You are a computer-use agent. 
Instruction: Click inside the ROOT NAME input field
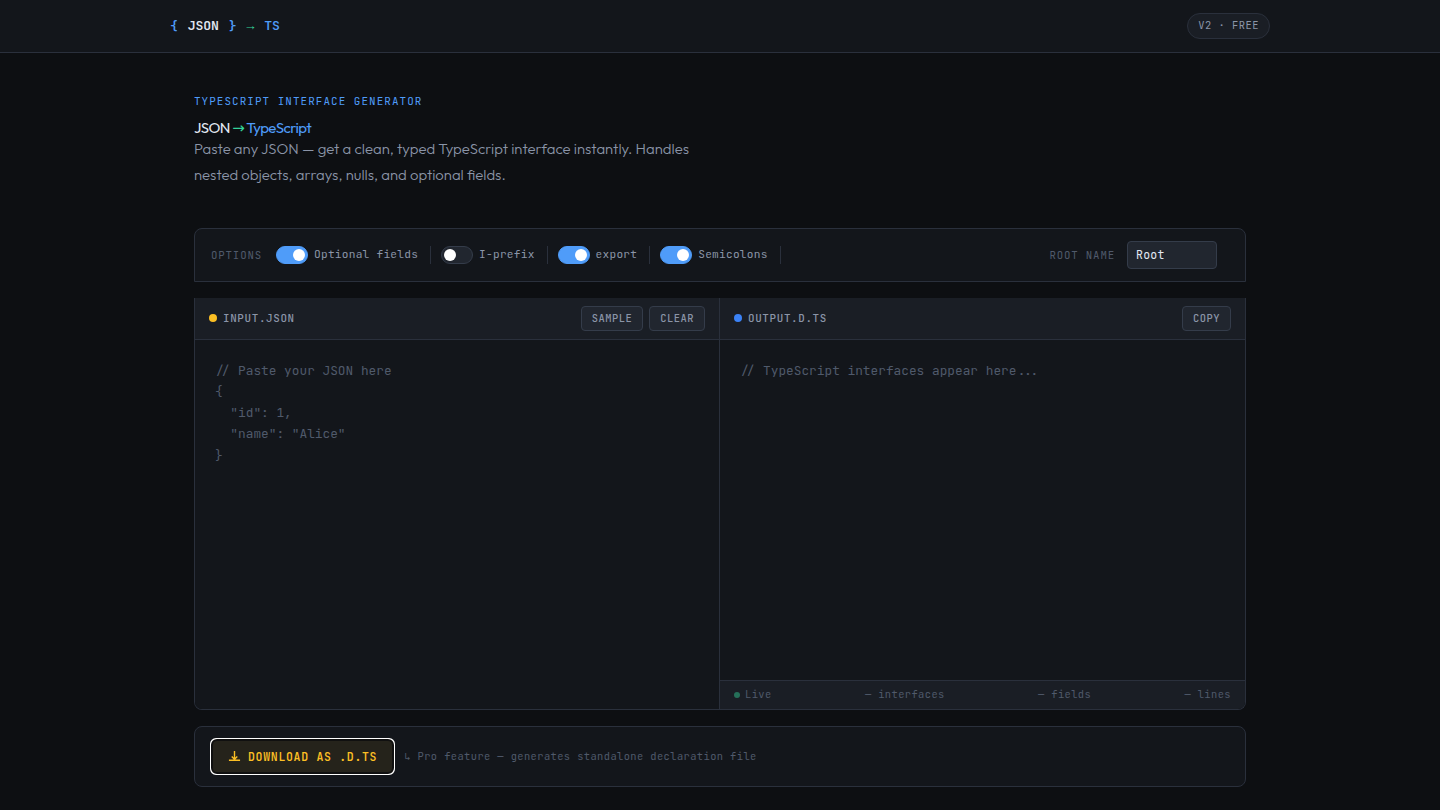tap(1171, 254)
